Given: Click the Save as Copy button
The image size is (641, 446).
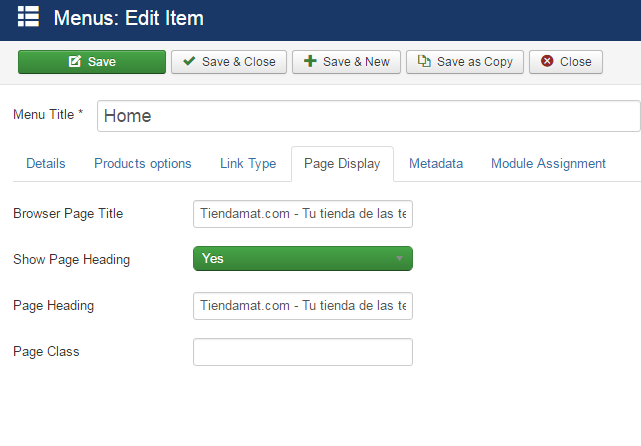Looking at the screenshot, I should (465, 62).
